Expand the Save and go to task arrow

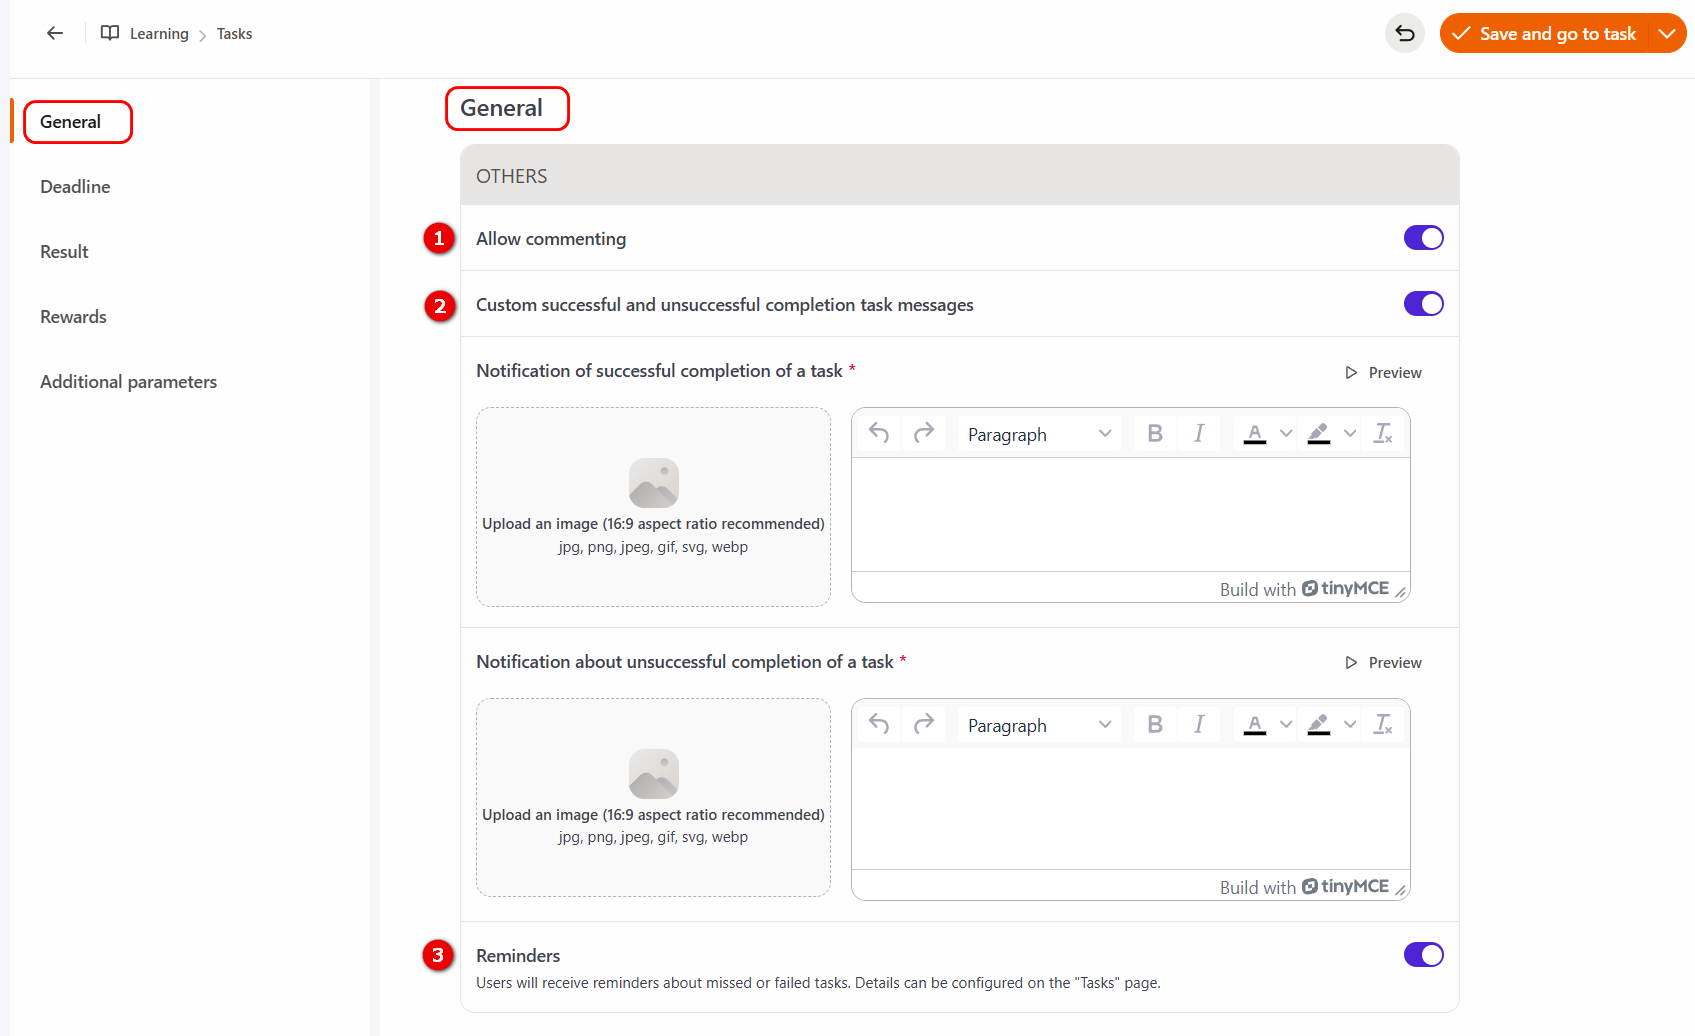pos(1667,33)
